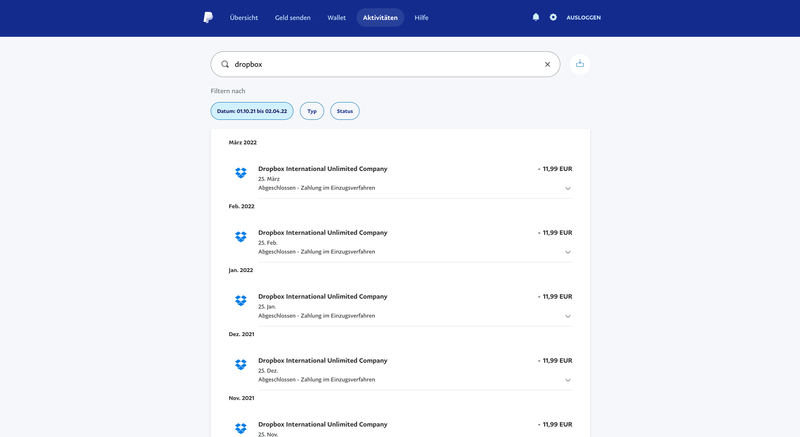Click Dropbox logo of 25. März transaction
Screen dimensions: 800x437
[241, 173]
